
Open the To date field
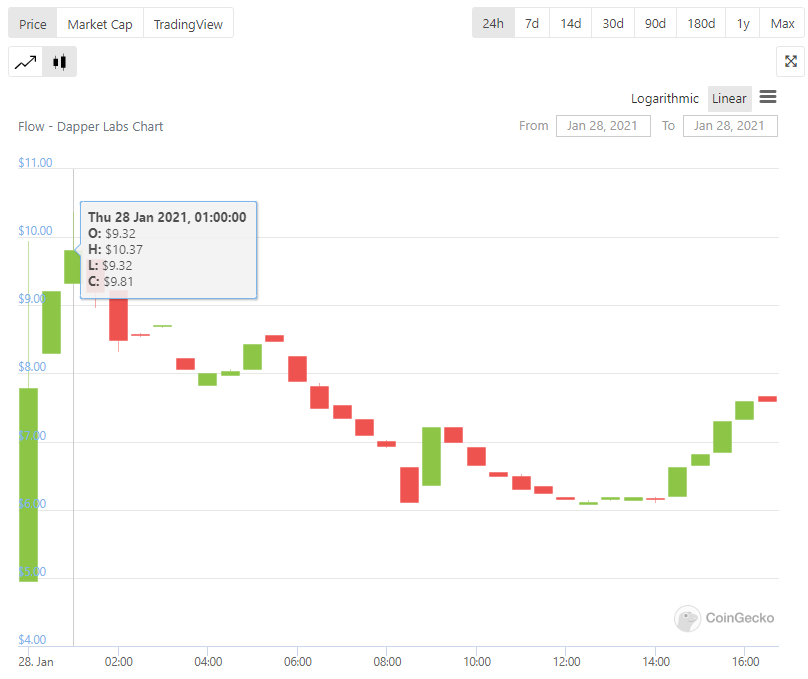730,126
